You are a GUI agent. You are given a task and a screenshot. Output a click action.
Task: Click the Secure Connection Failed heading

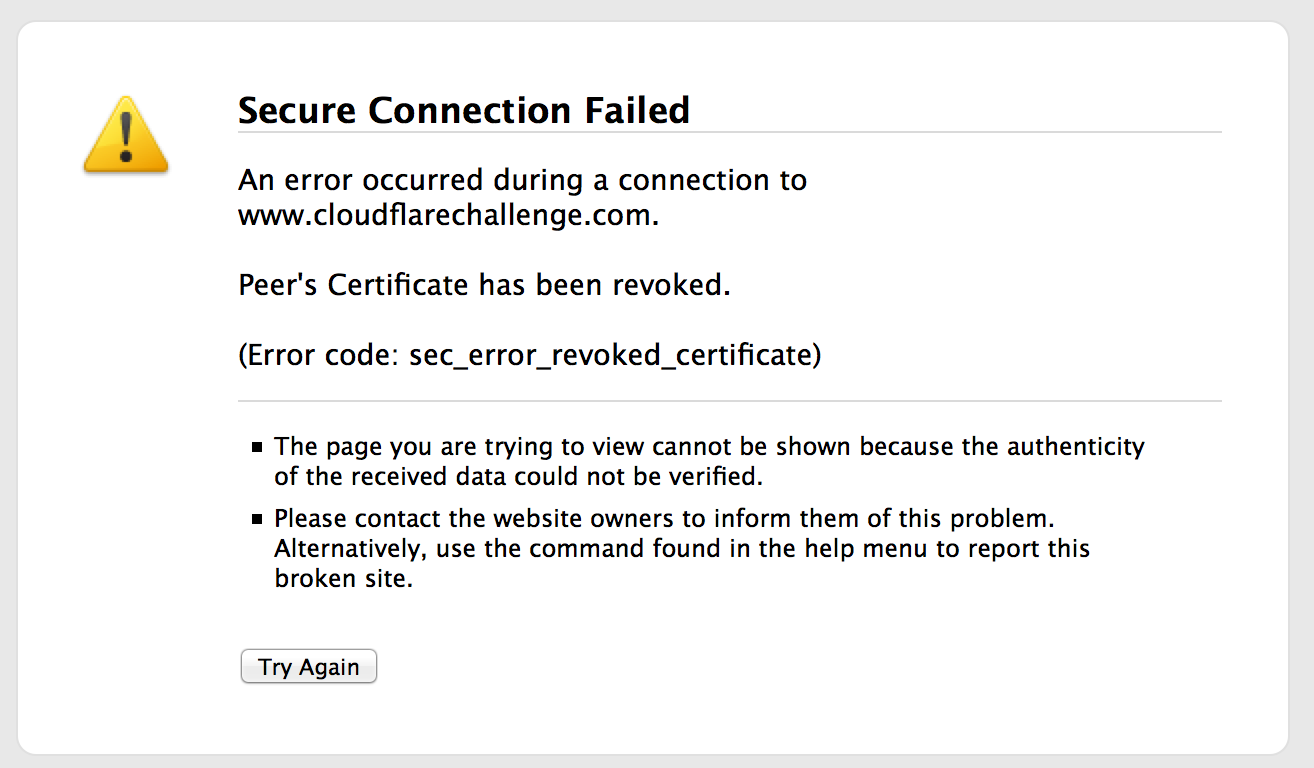click(x=464, y=110)
